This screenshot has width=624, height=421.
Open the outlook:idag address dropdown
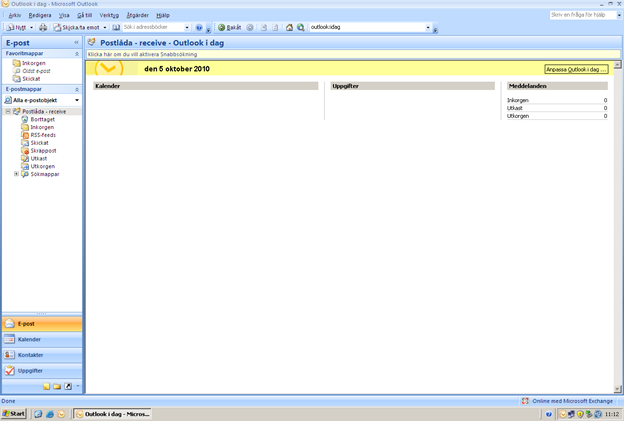[428, 27]
